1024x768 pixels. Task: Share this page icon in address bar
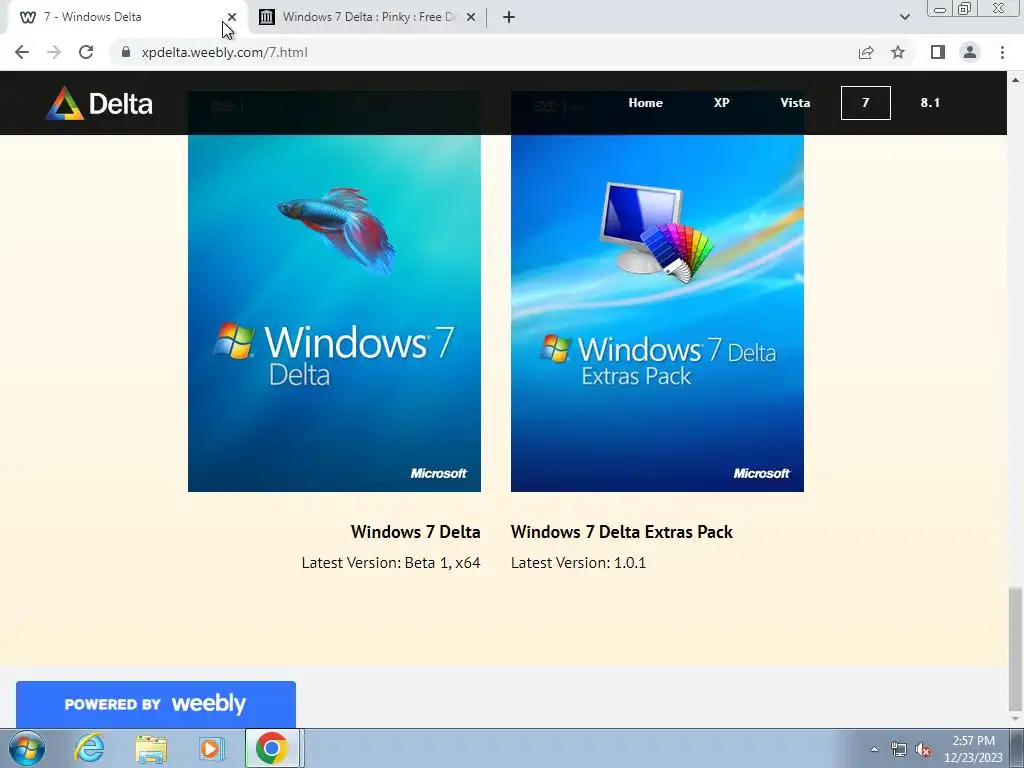coord(866,52)
